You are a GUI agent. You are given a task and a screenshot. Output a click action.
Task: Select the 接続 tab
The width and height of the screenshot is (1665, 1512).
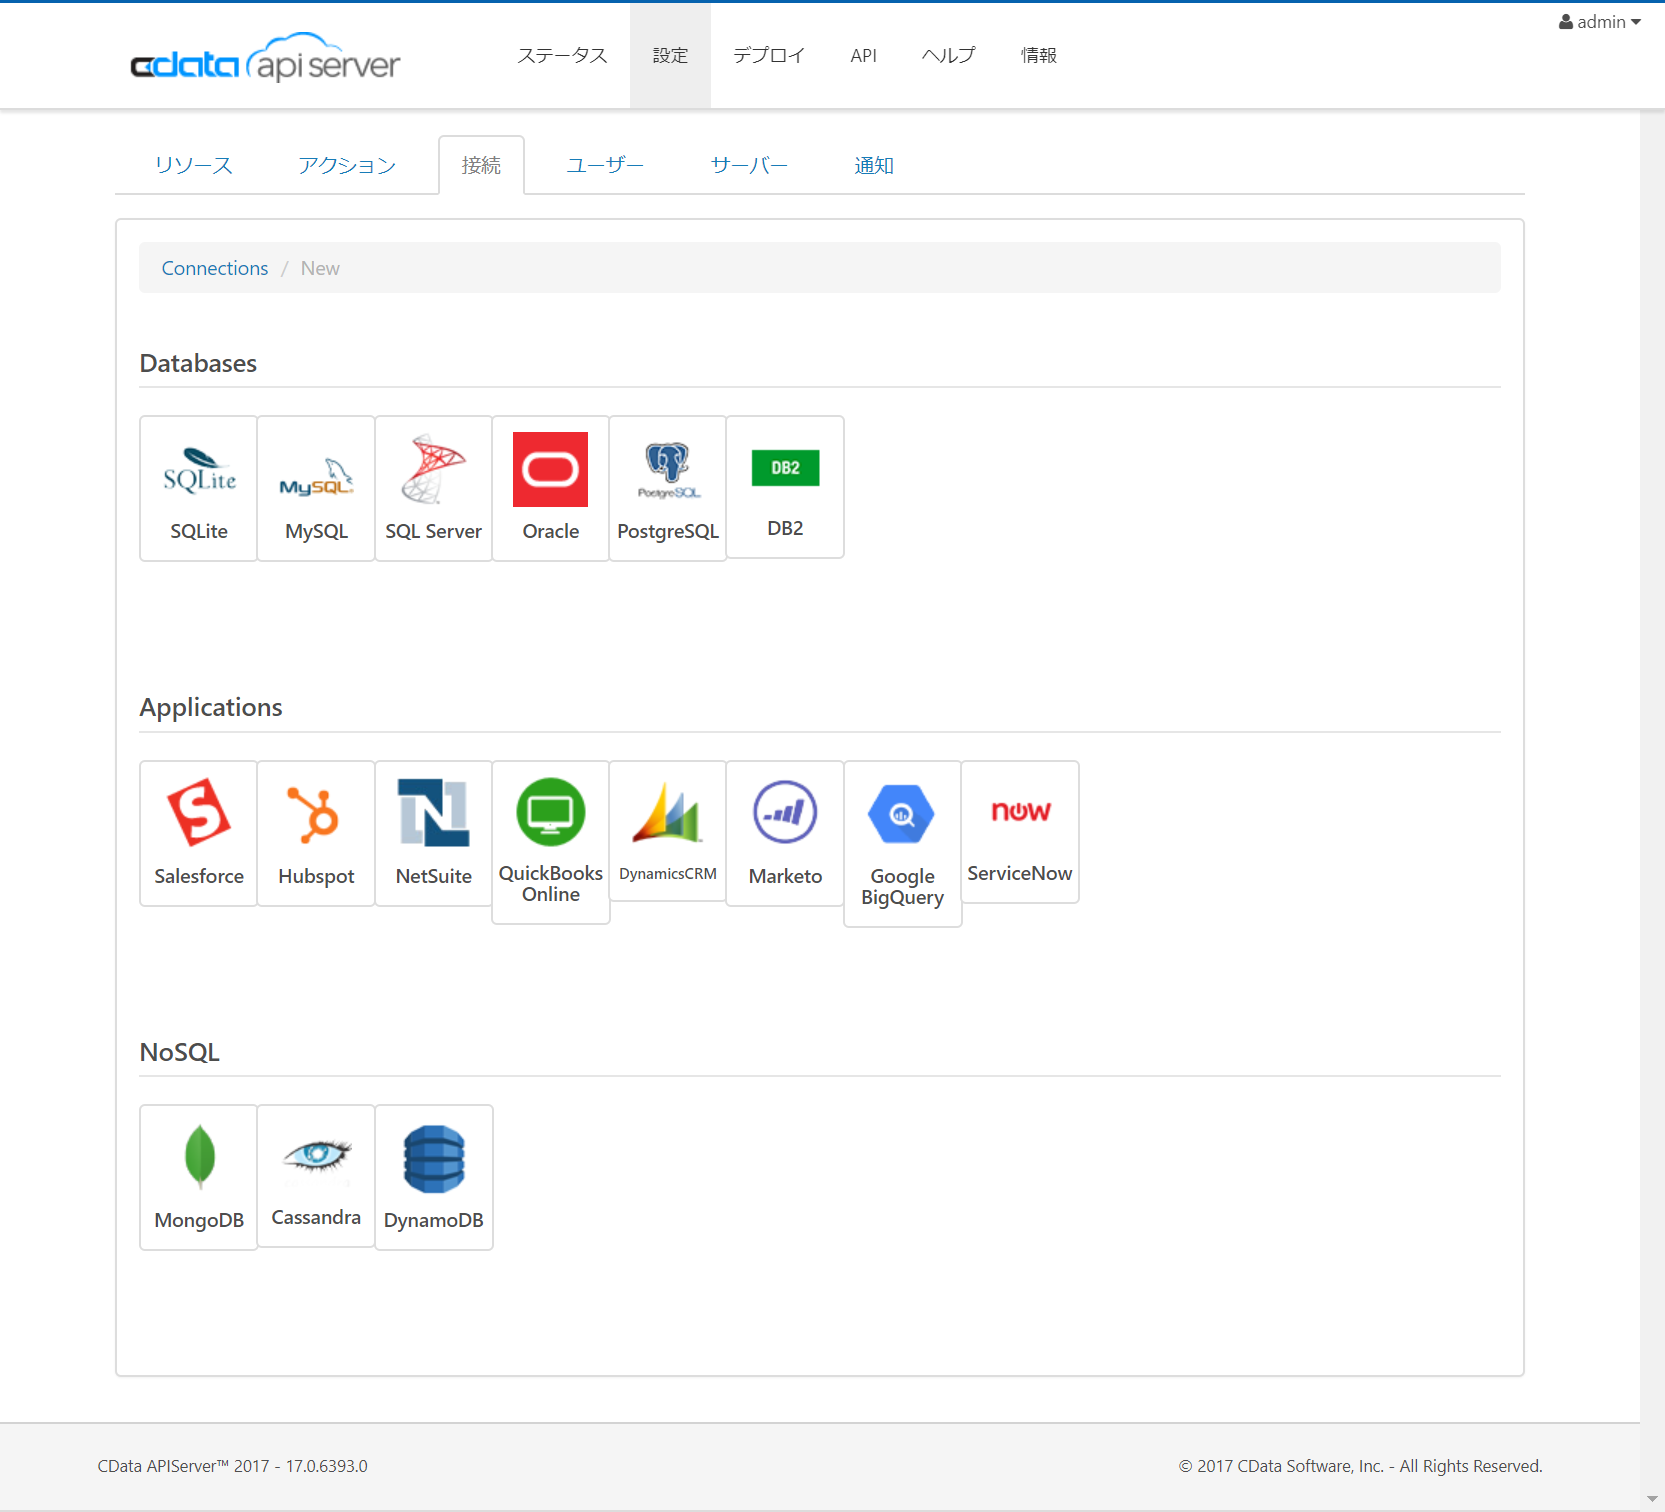(481, 165)
